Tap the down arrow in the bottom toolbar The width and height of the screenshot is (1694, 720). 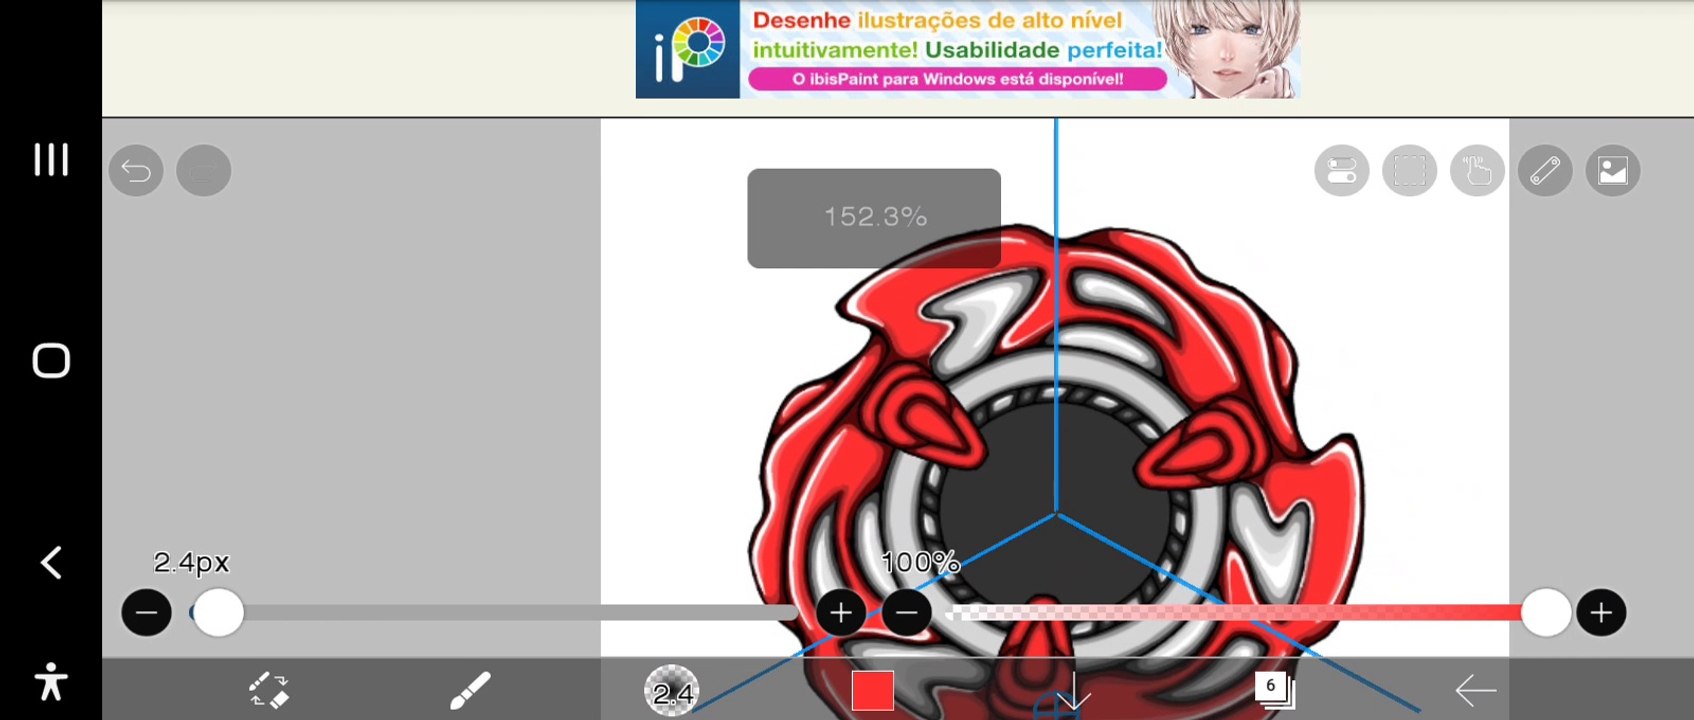click(x=1074, y=690)
